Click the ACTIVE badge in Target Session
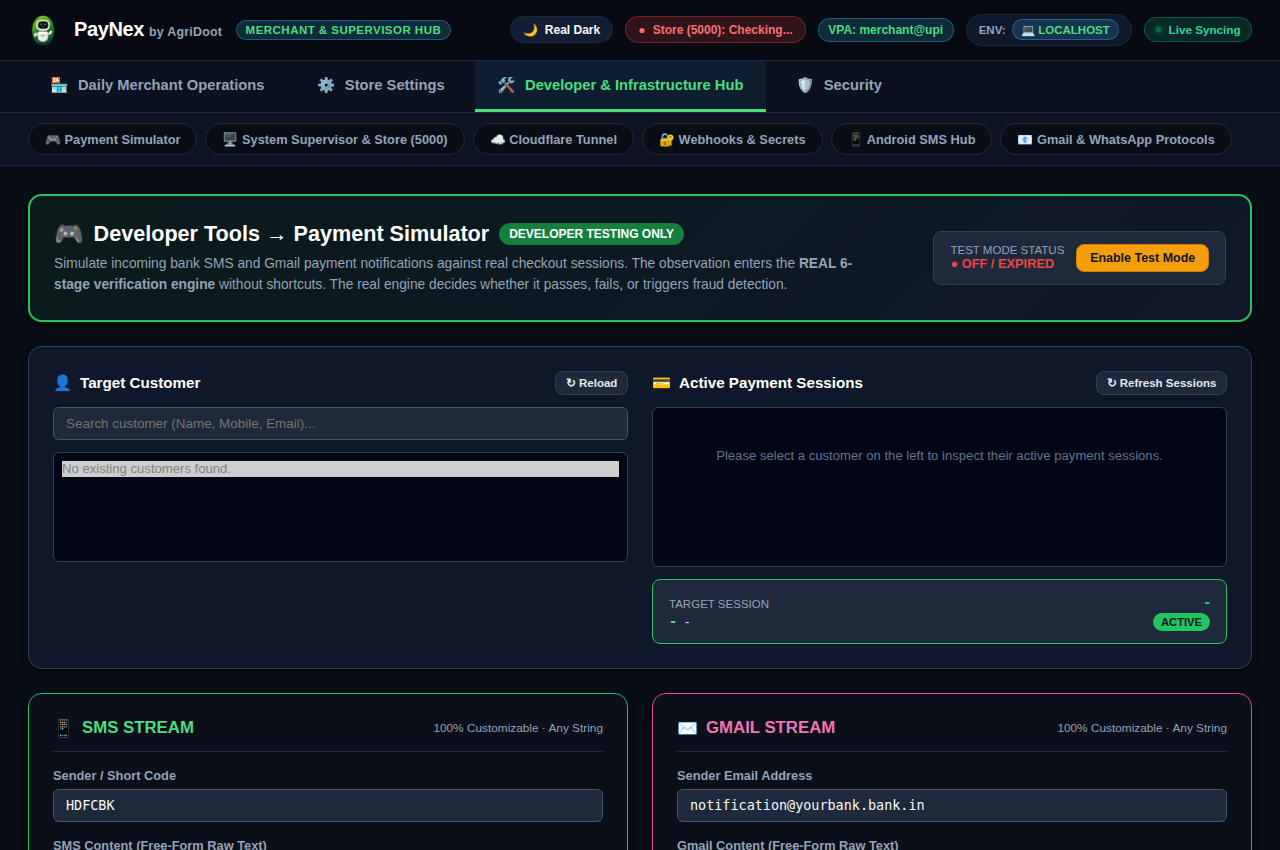Screen dimensions: 1280x850 click(x=1181, y=622)
